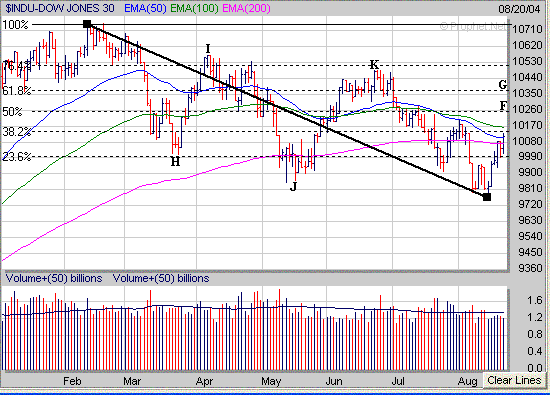Image resolution: width=550 pixels, height=395 pixels.
Task: Click the 08/20/04 date label
Action: pyautogui.click(x=519, y=9)
